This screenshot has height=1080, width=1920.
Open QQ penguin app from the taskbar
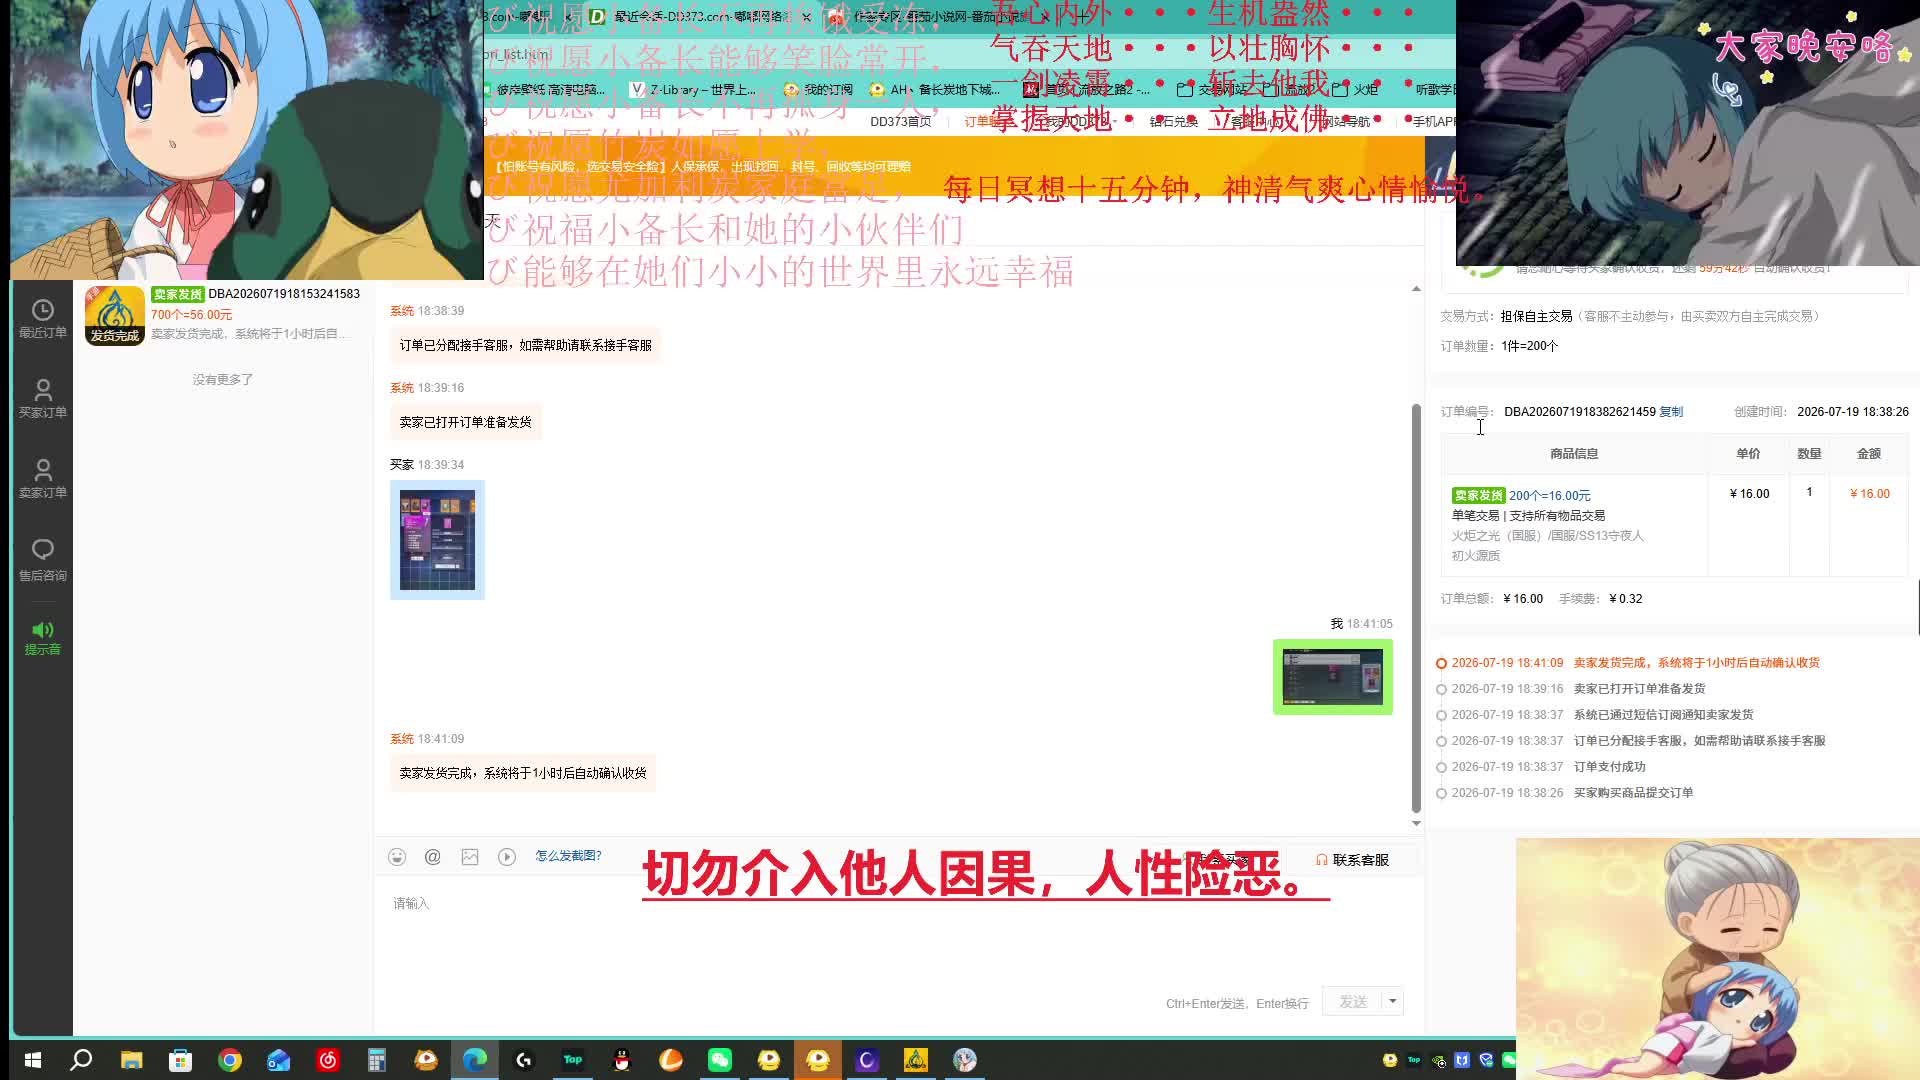tap(622, 1060)
